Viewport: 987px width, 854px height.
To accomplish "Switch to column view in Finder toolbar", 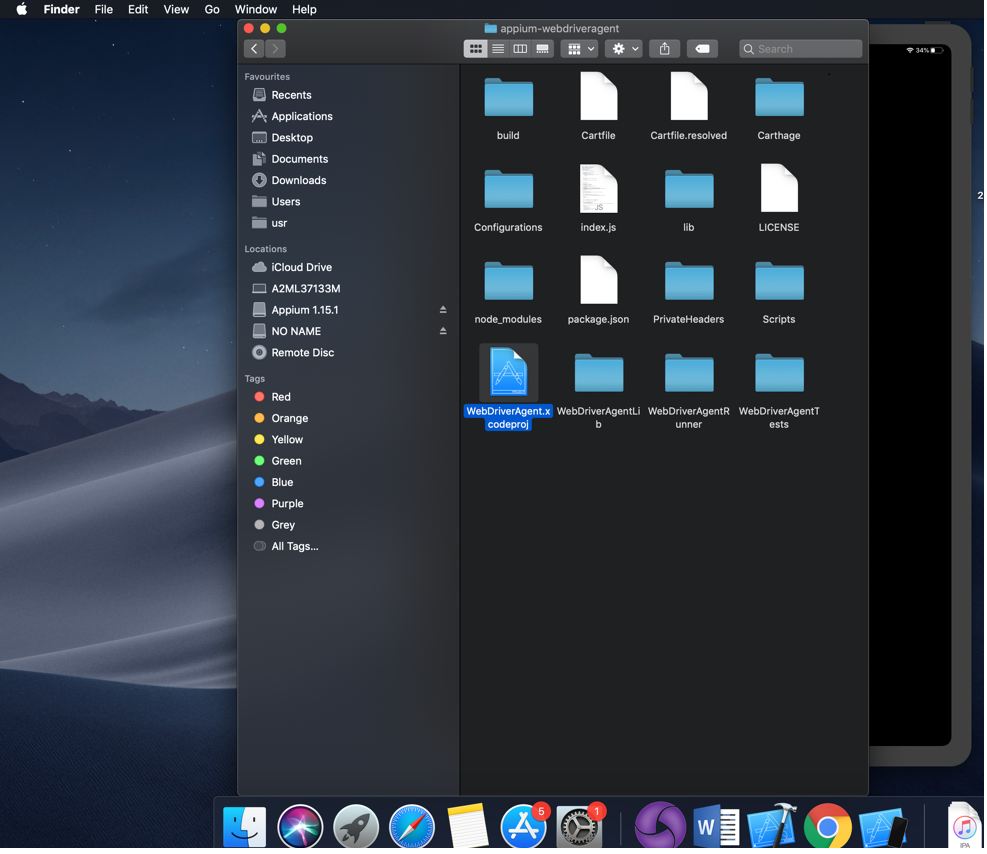I will tap(520, 48).
